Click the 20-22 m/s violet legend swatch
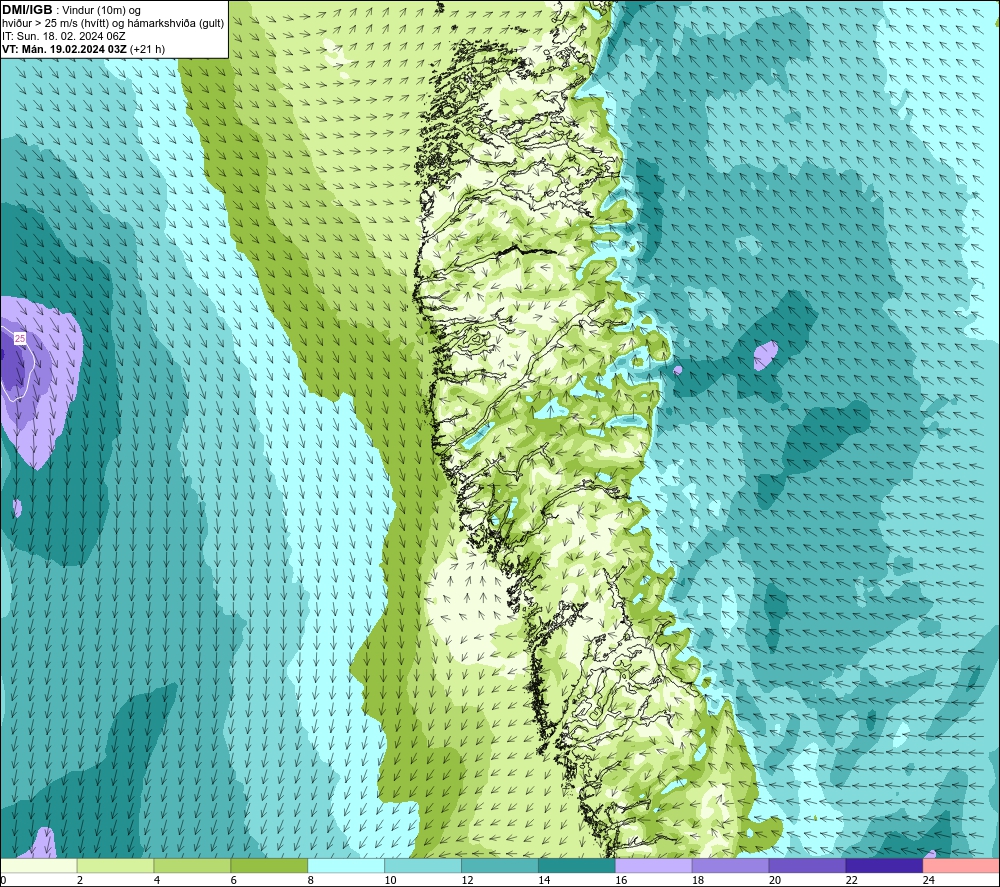The width and height of the screenshot is (1000, 887). point(807,865)
